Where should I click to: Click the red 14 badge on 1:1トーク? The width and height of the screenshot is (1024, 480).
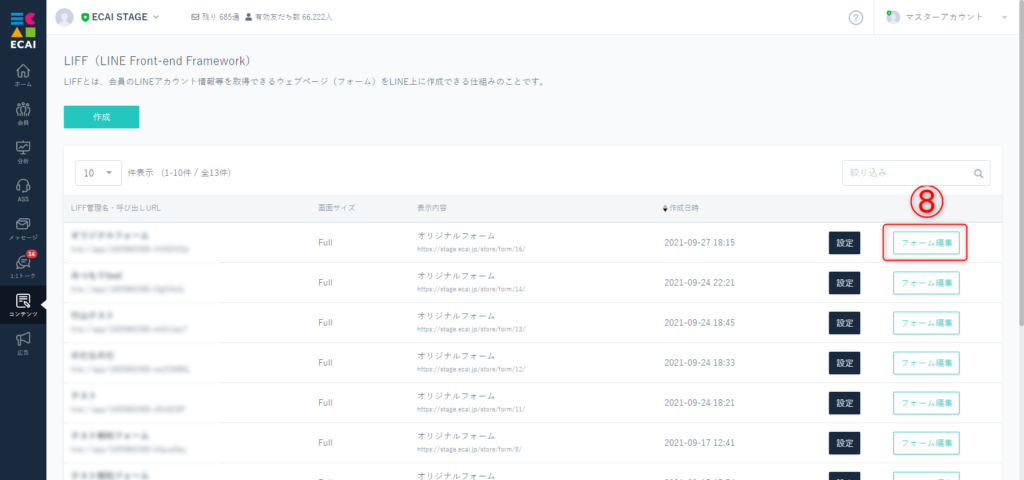point(31,254)
